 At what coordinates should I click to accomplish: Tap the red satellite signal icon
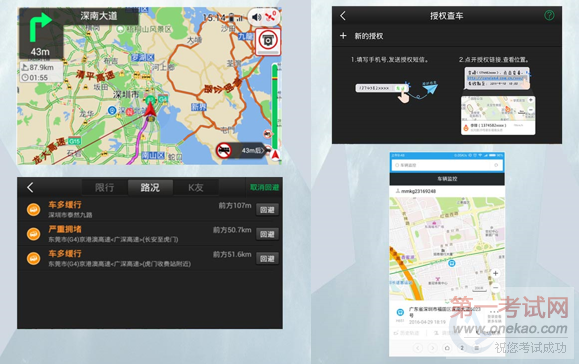[271, 17]
